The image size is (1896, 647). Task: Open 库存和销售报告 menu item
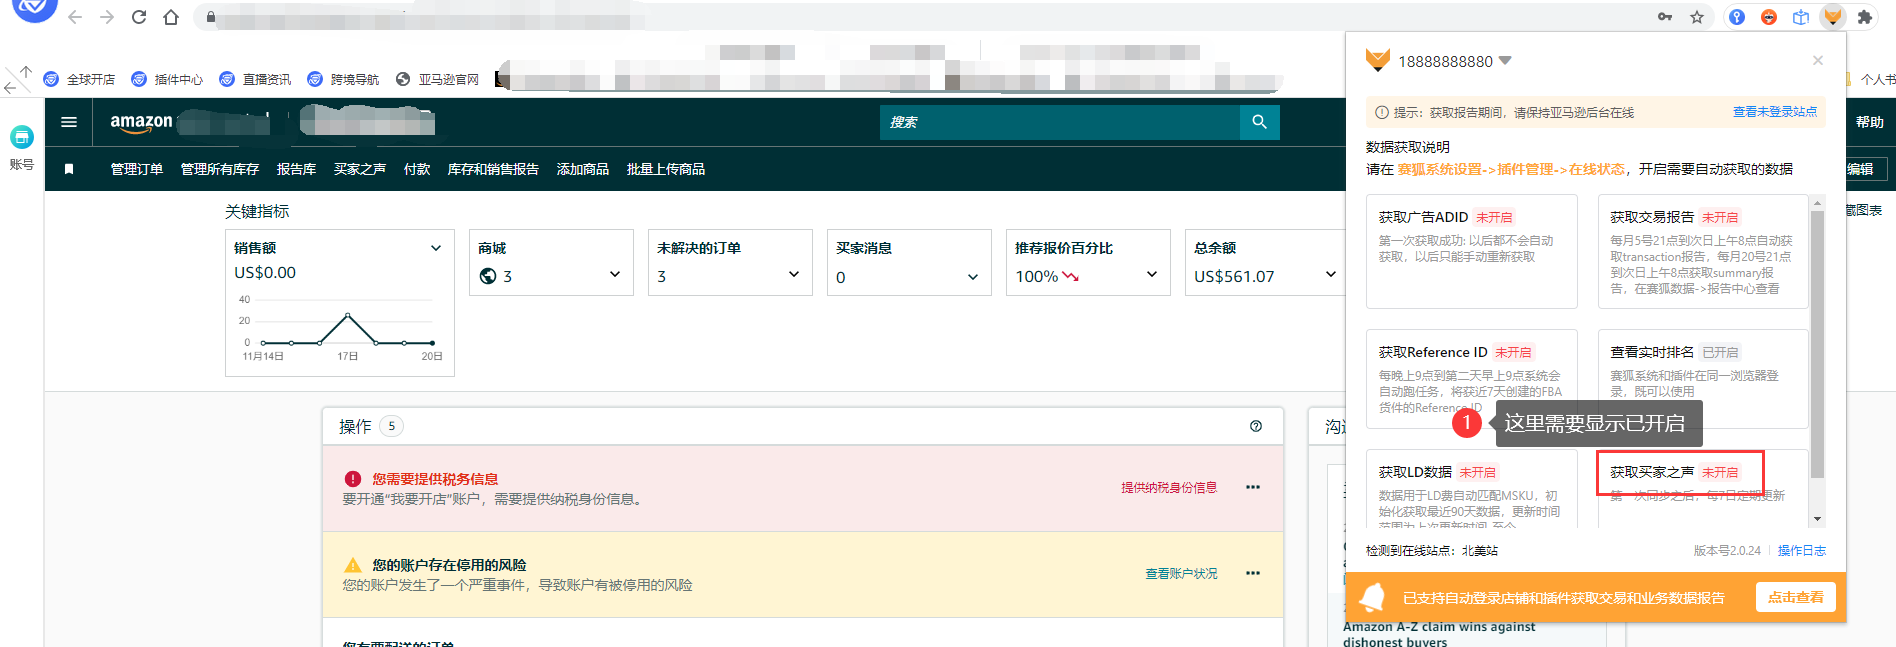493,169
